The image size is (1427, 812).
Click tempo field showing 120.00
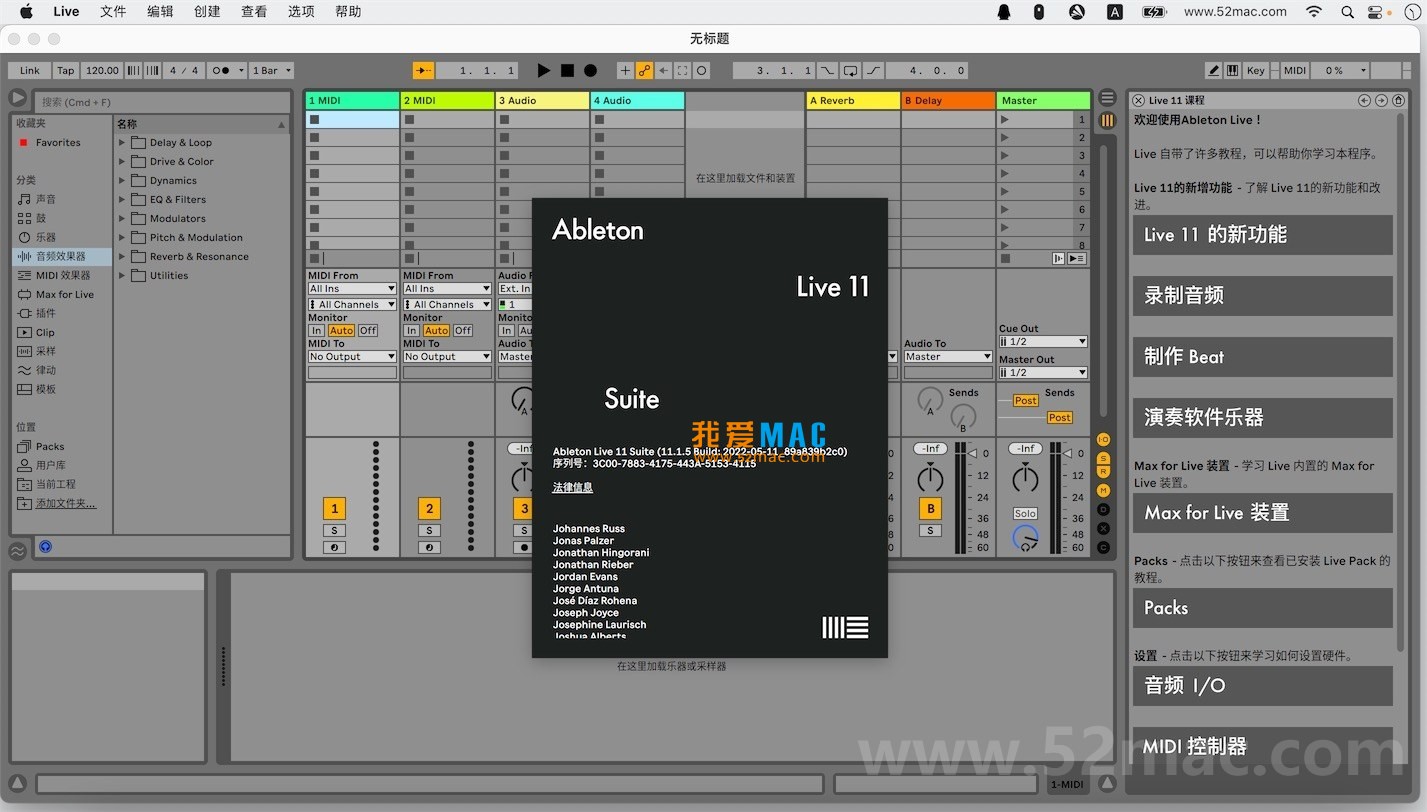(x=102, y=71)
